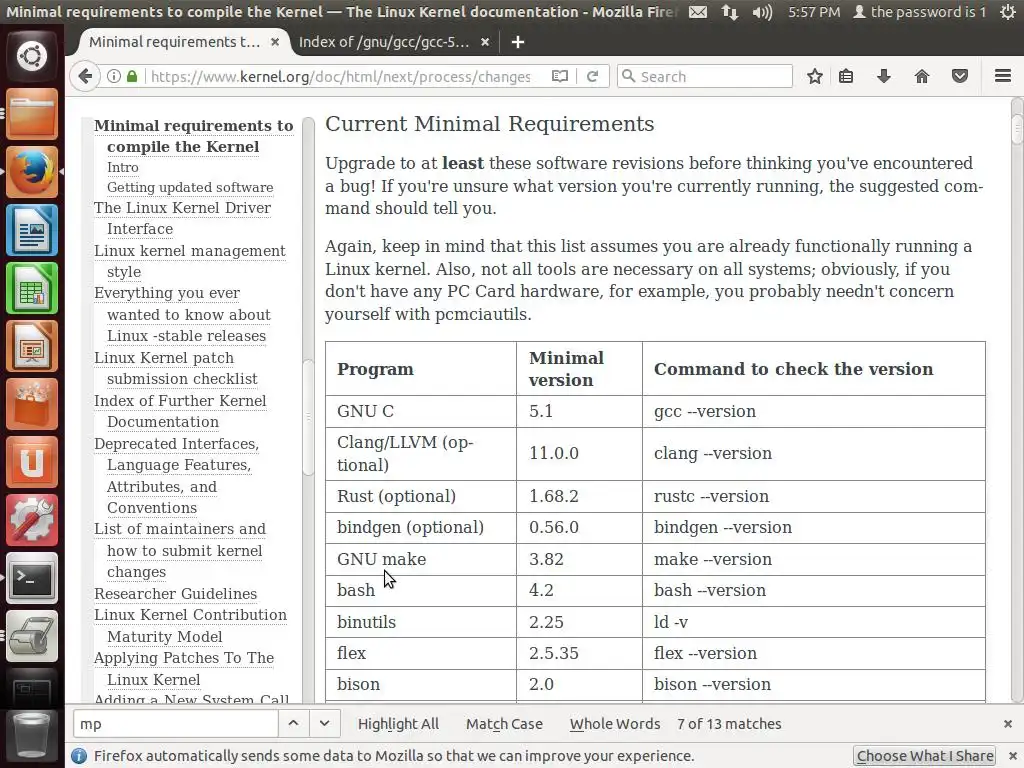This screenshot has width=1024, height=768.
Task: Click the 'ld -v' command cell
Action: click(814, 622)
